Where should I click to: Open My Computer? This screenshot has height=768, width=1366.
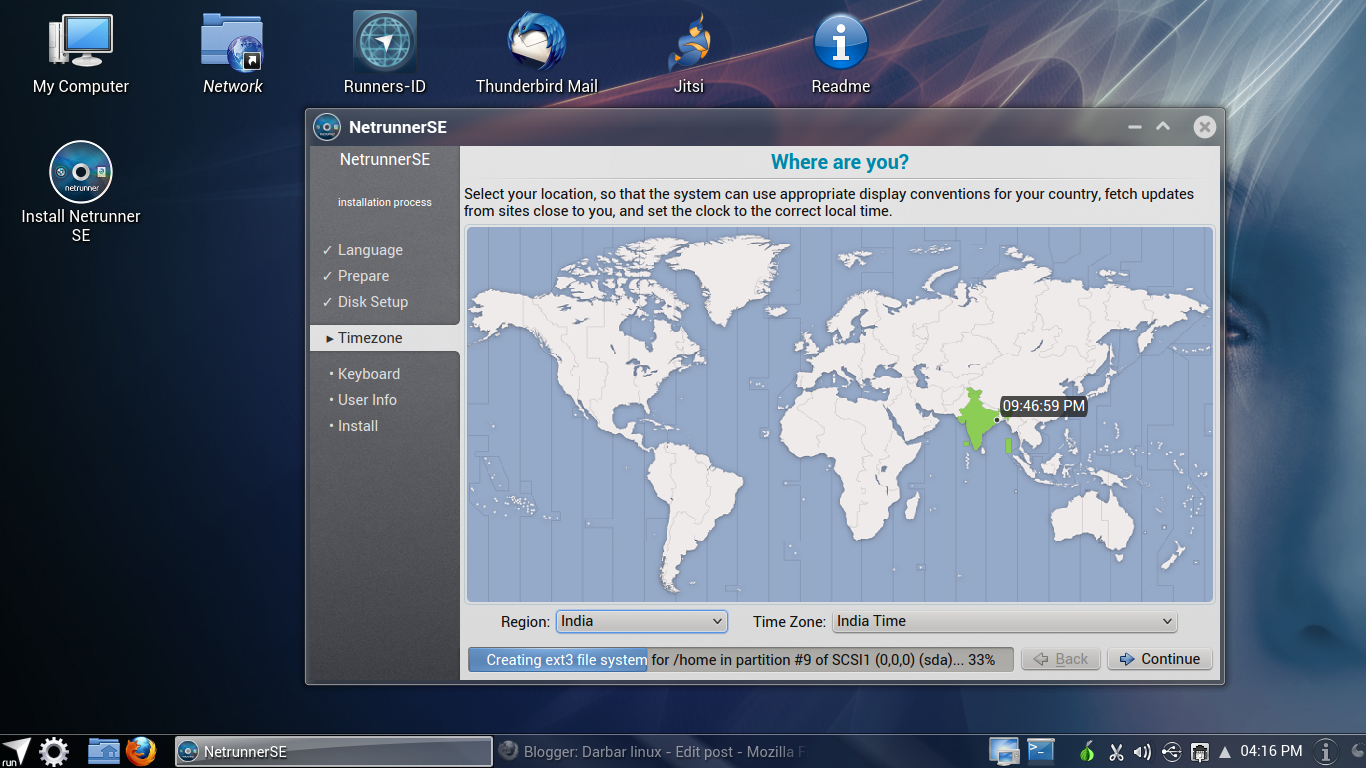tap(80, 40)
